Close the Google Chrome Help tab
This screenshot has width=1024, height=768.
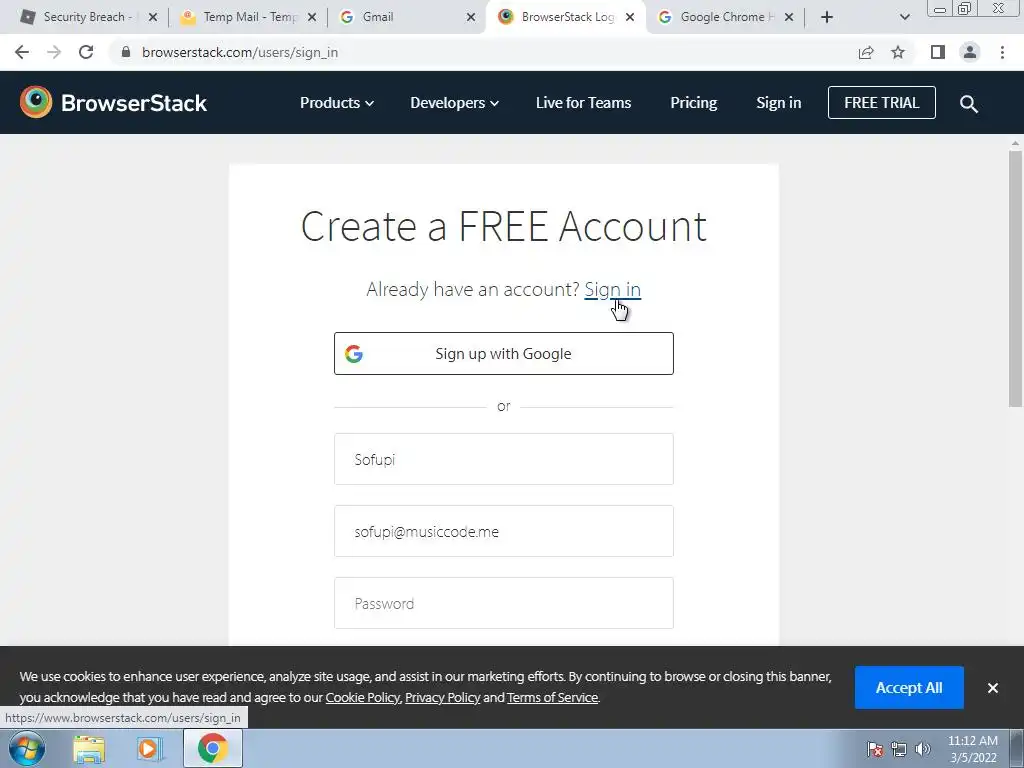click(x=789, y=17)
